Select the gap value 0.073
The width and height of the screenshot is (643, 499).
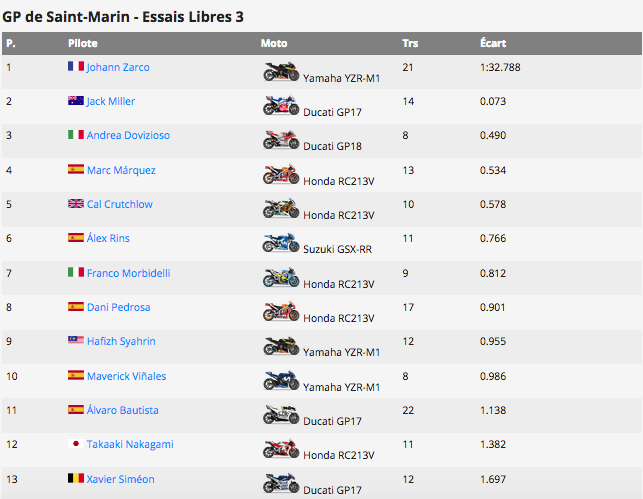click(493, 101)
